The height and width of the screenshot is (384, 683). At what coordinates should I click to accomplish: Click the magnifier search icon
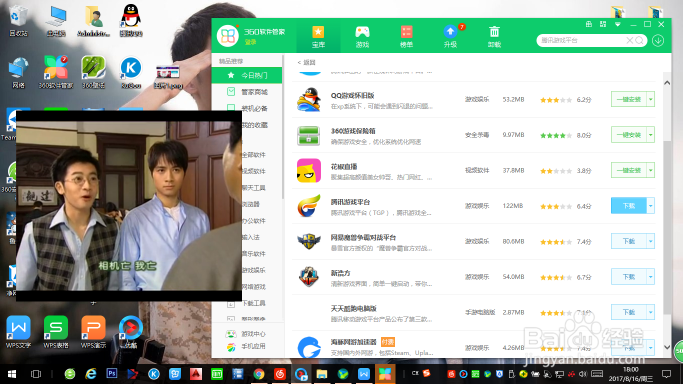pyautogui.click(x=639, y=40)
